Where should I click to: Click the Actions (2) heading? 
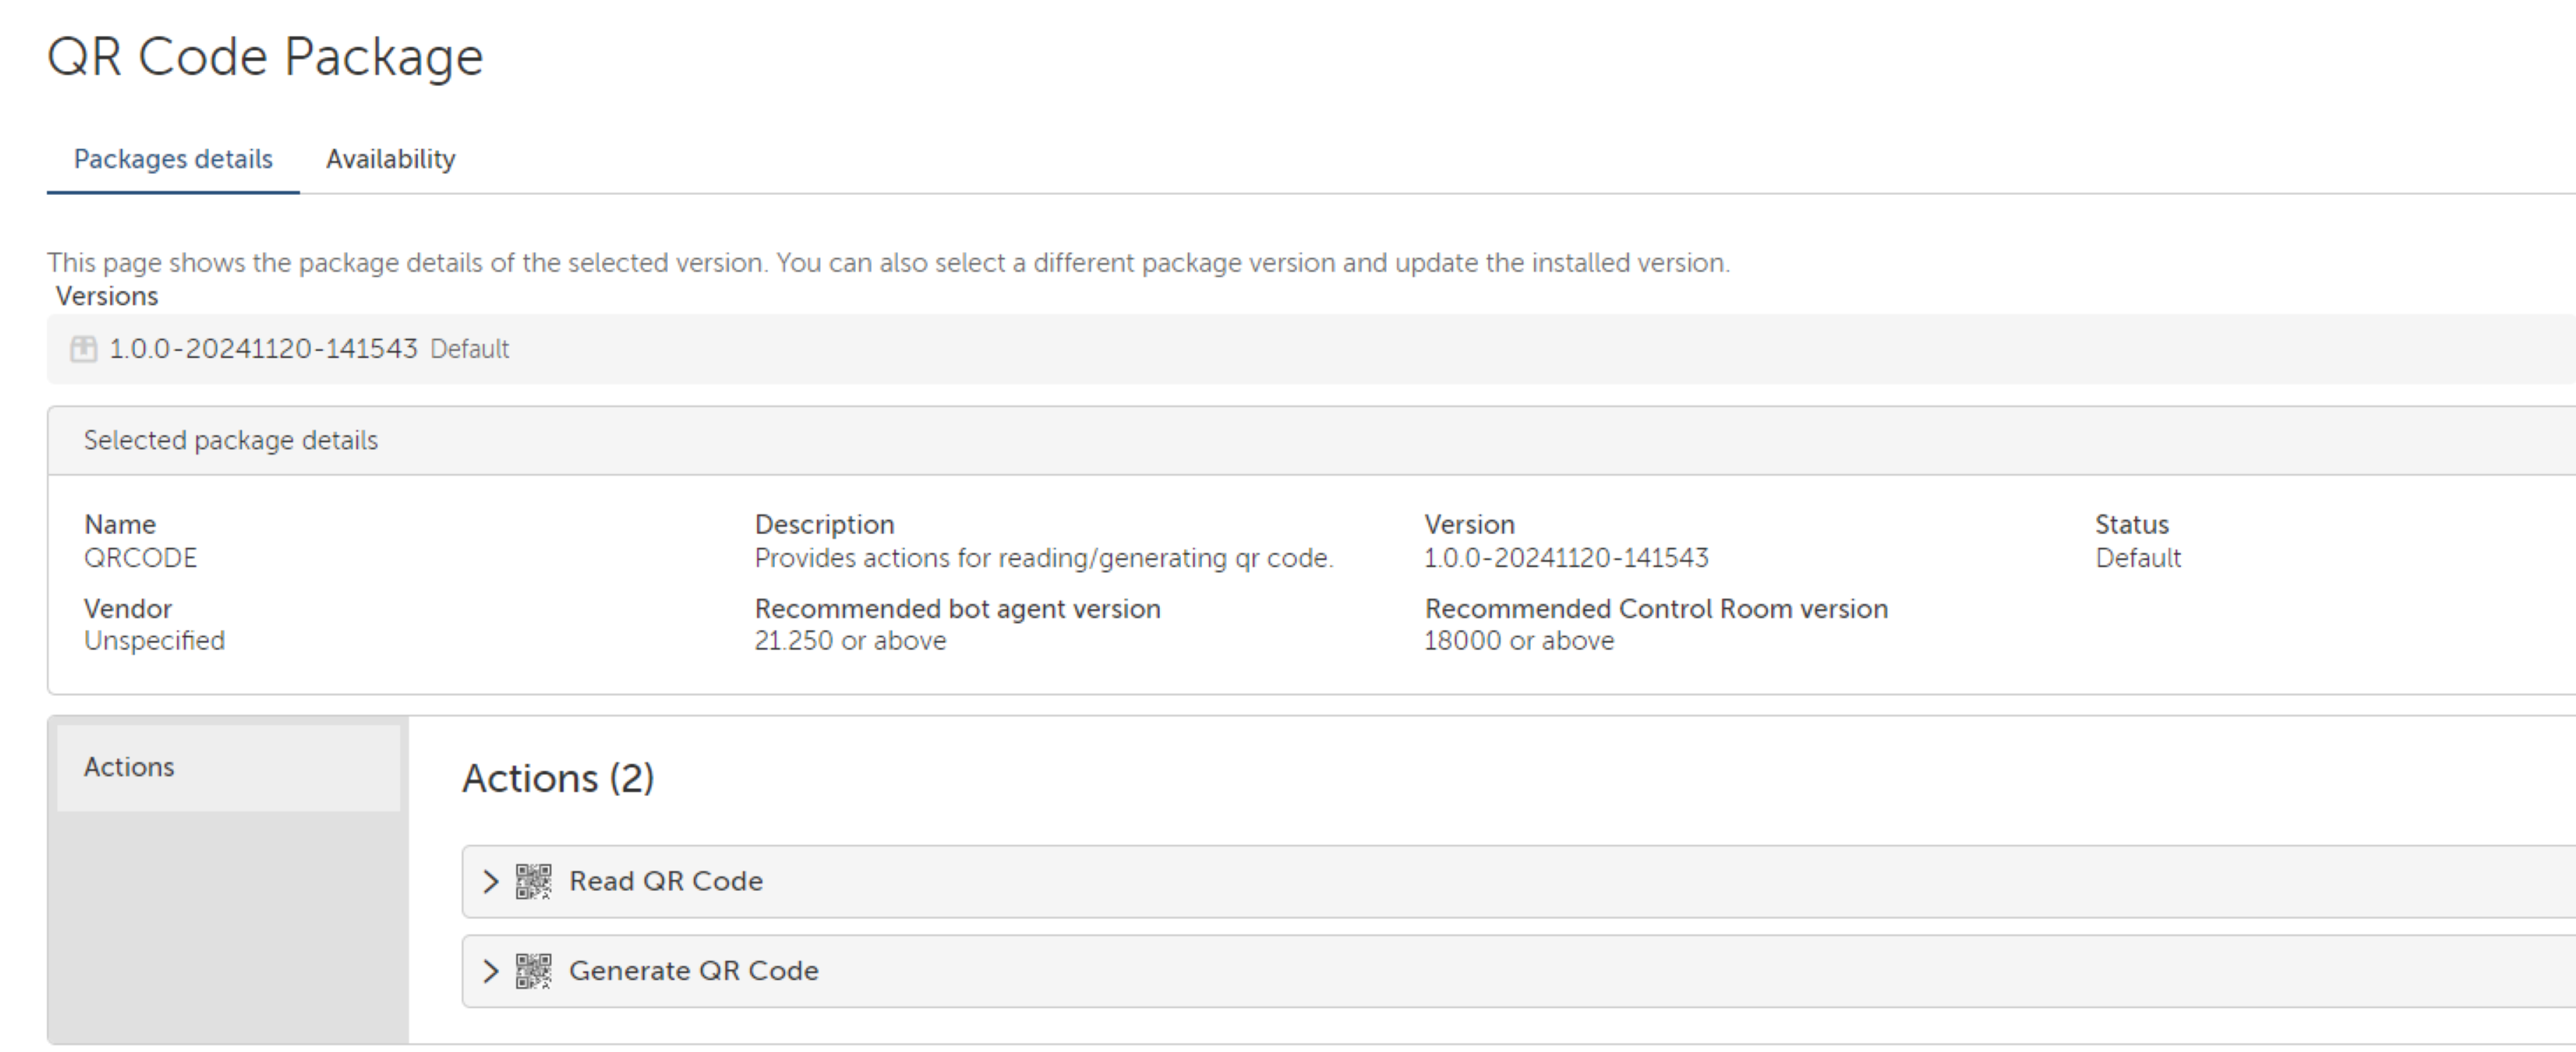click(558, 778)
